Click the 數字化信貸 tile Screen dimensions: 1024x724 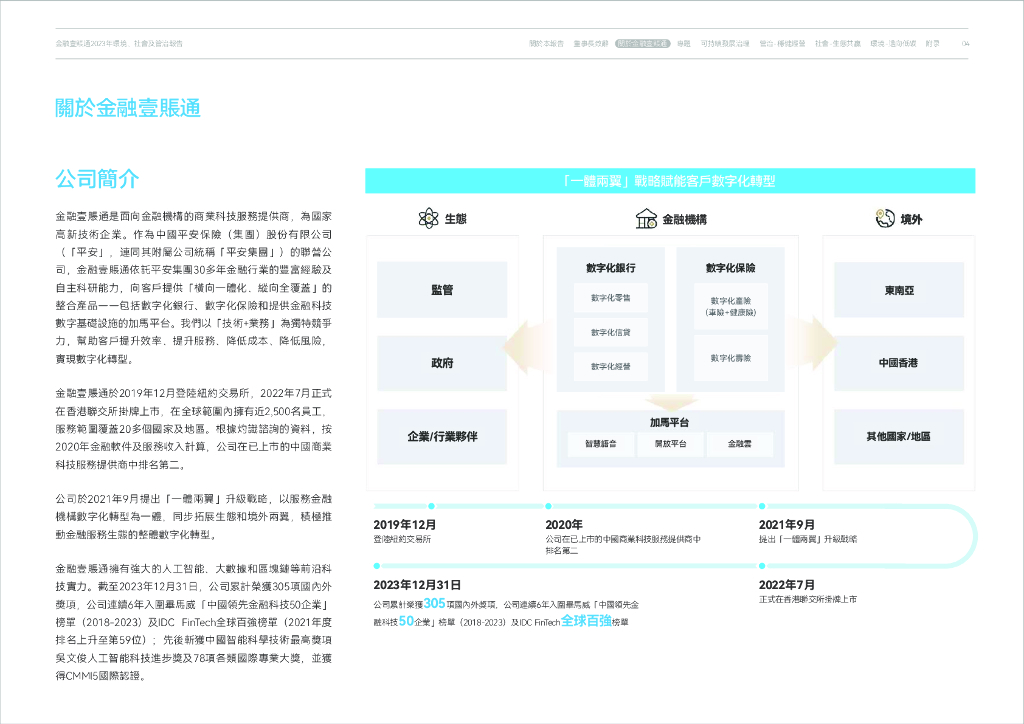tap(611, 332)
